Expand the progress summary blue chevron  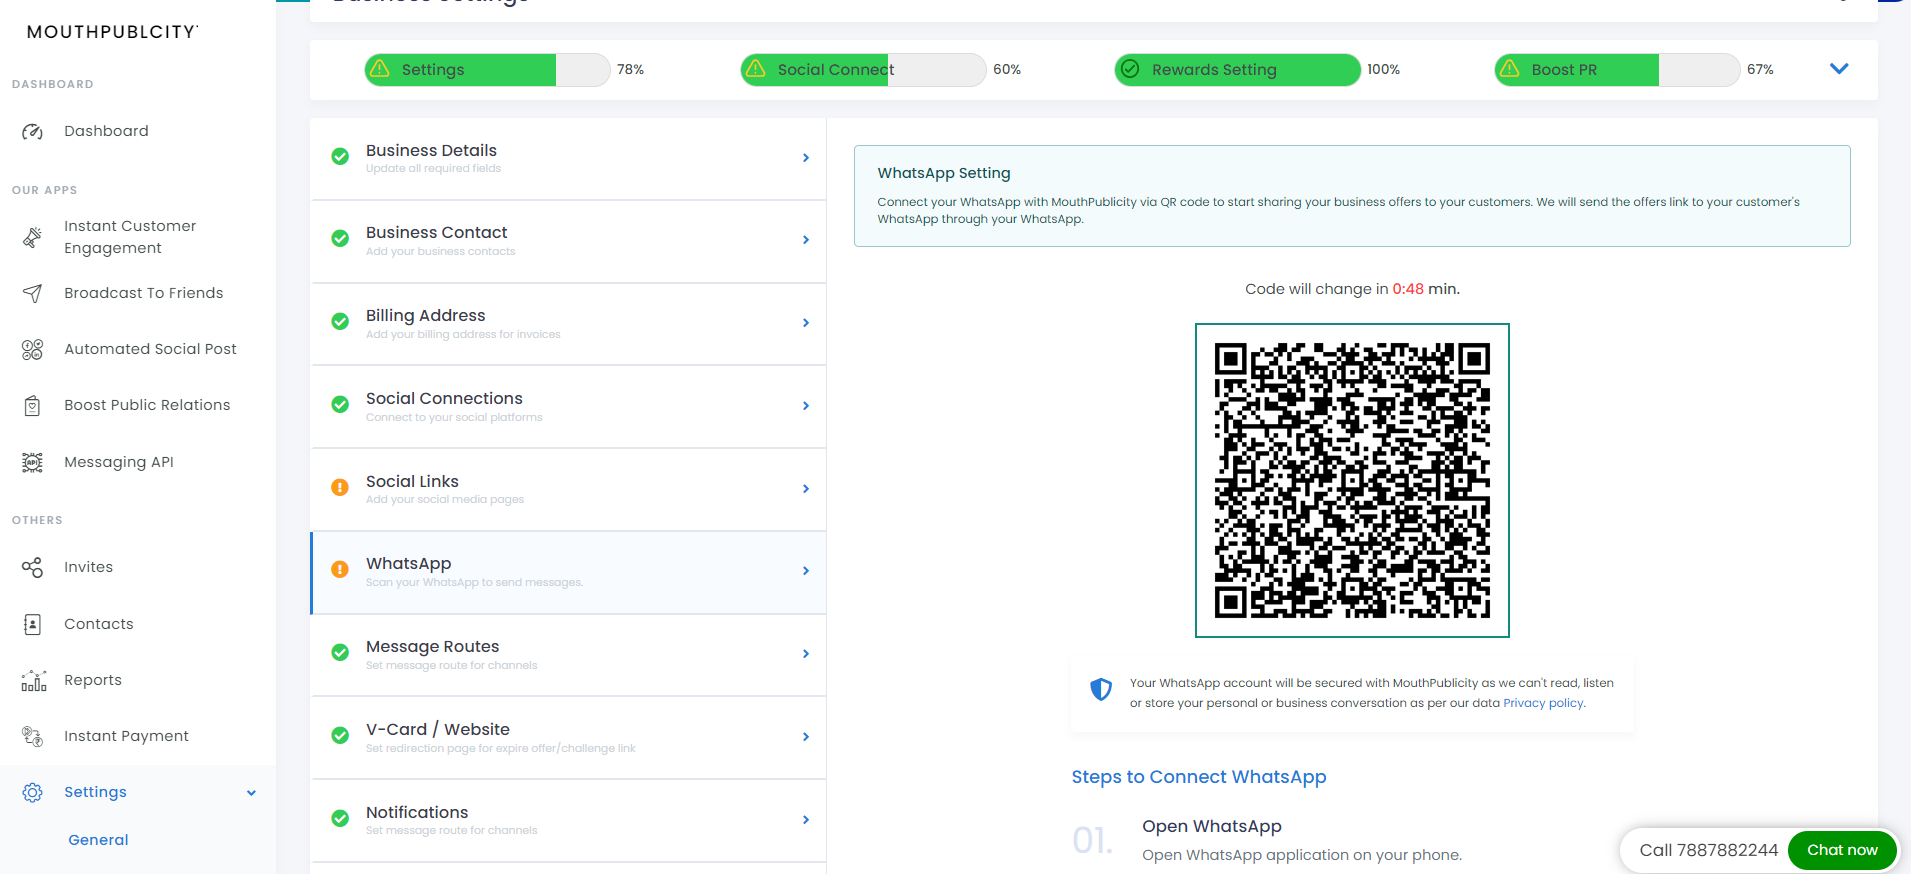click(x=1839, y=69)
